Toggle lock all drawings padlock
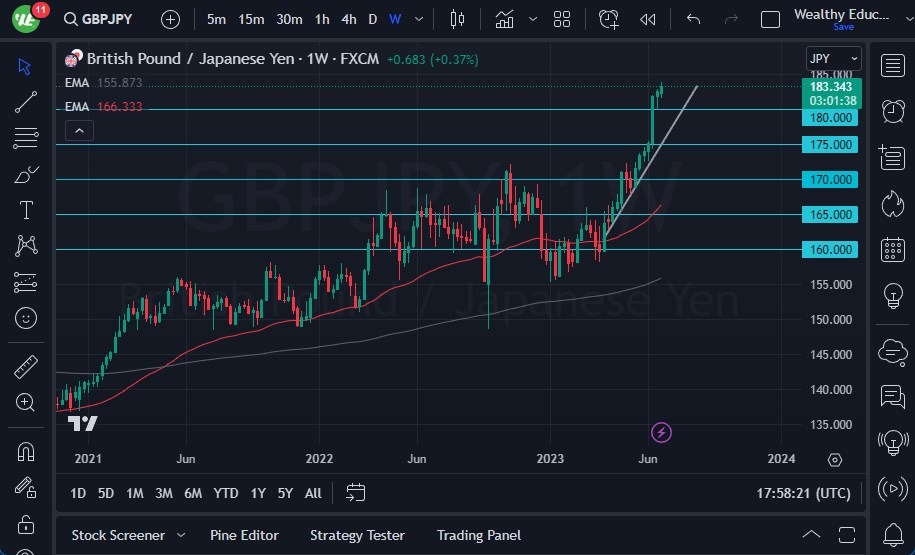Viewport: 915px width, 555px height. (x=25, y=525)
